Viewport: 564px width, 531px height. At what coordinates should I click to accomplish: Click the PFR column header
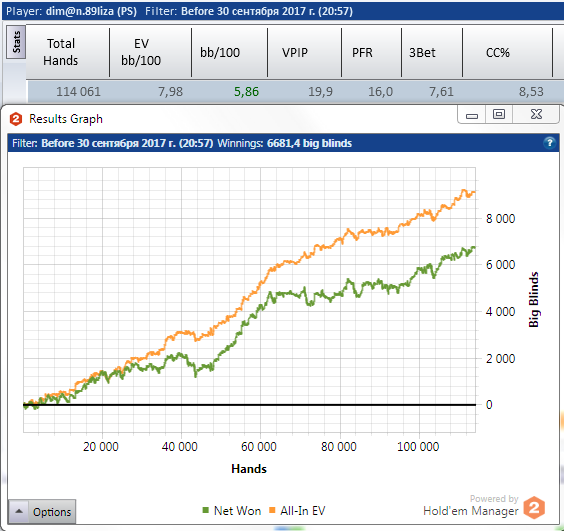coord(371,52)
